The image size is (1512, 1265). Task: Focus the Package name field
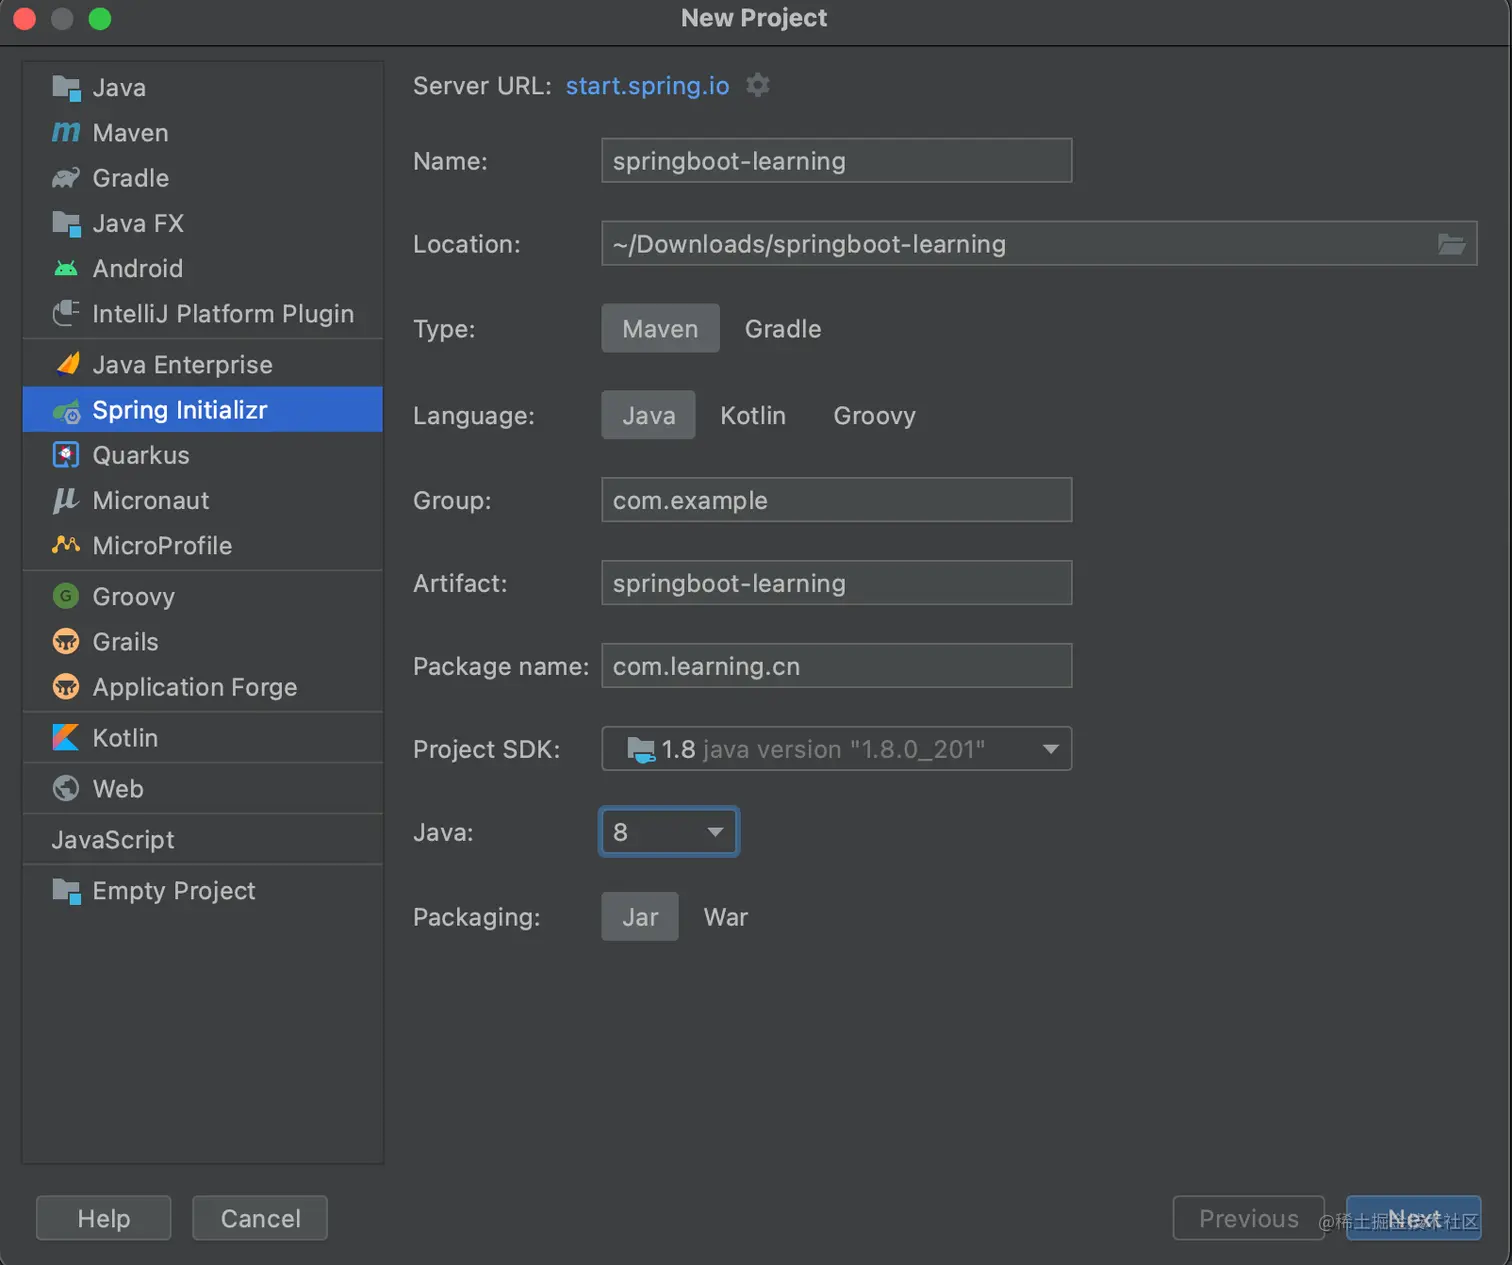[837, 666]
